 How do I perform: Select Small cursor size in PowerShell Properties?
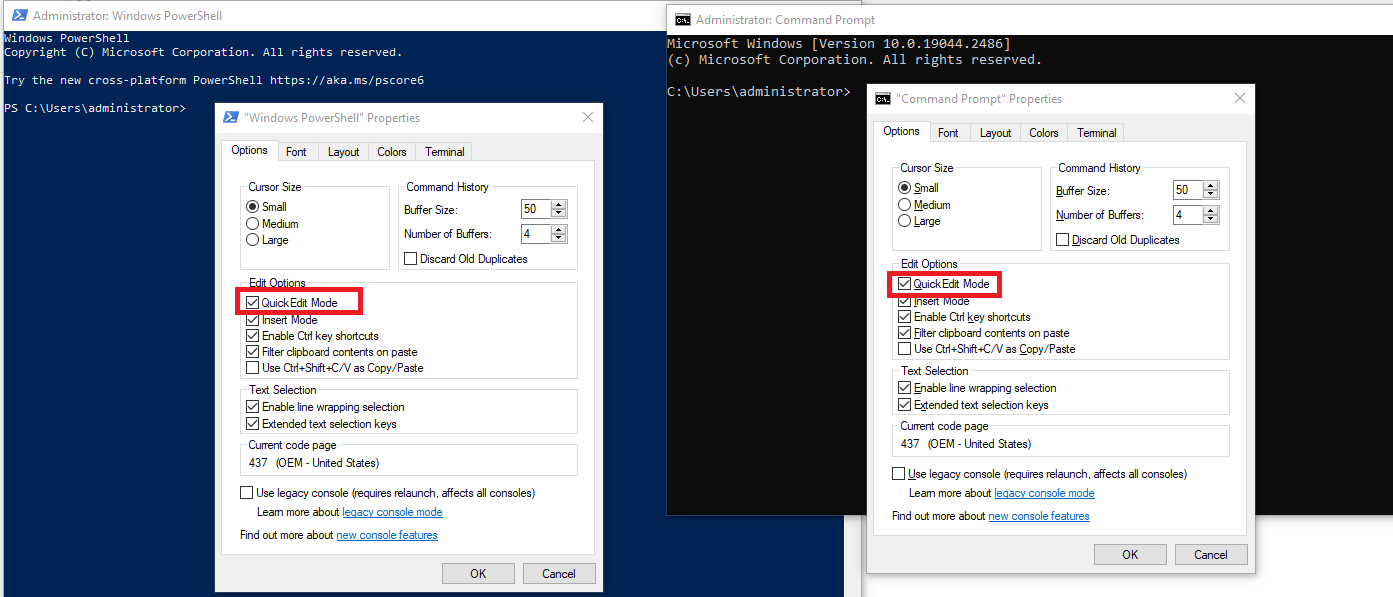click(x=253, y=207)
